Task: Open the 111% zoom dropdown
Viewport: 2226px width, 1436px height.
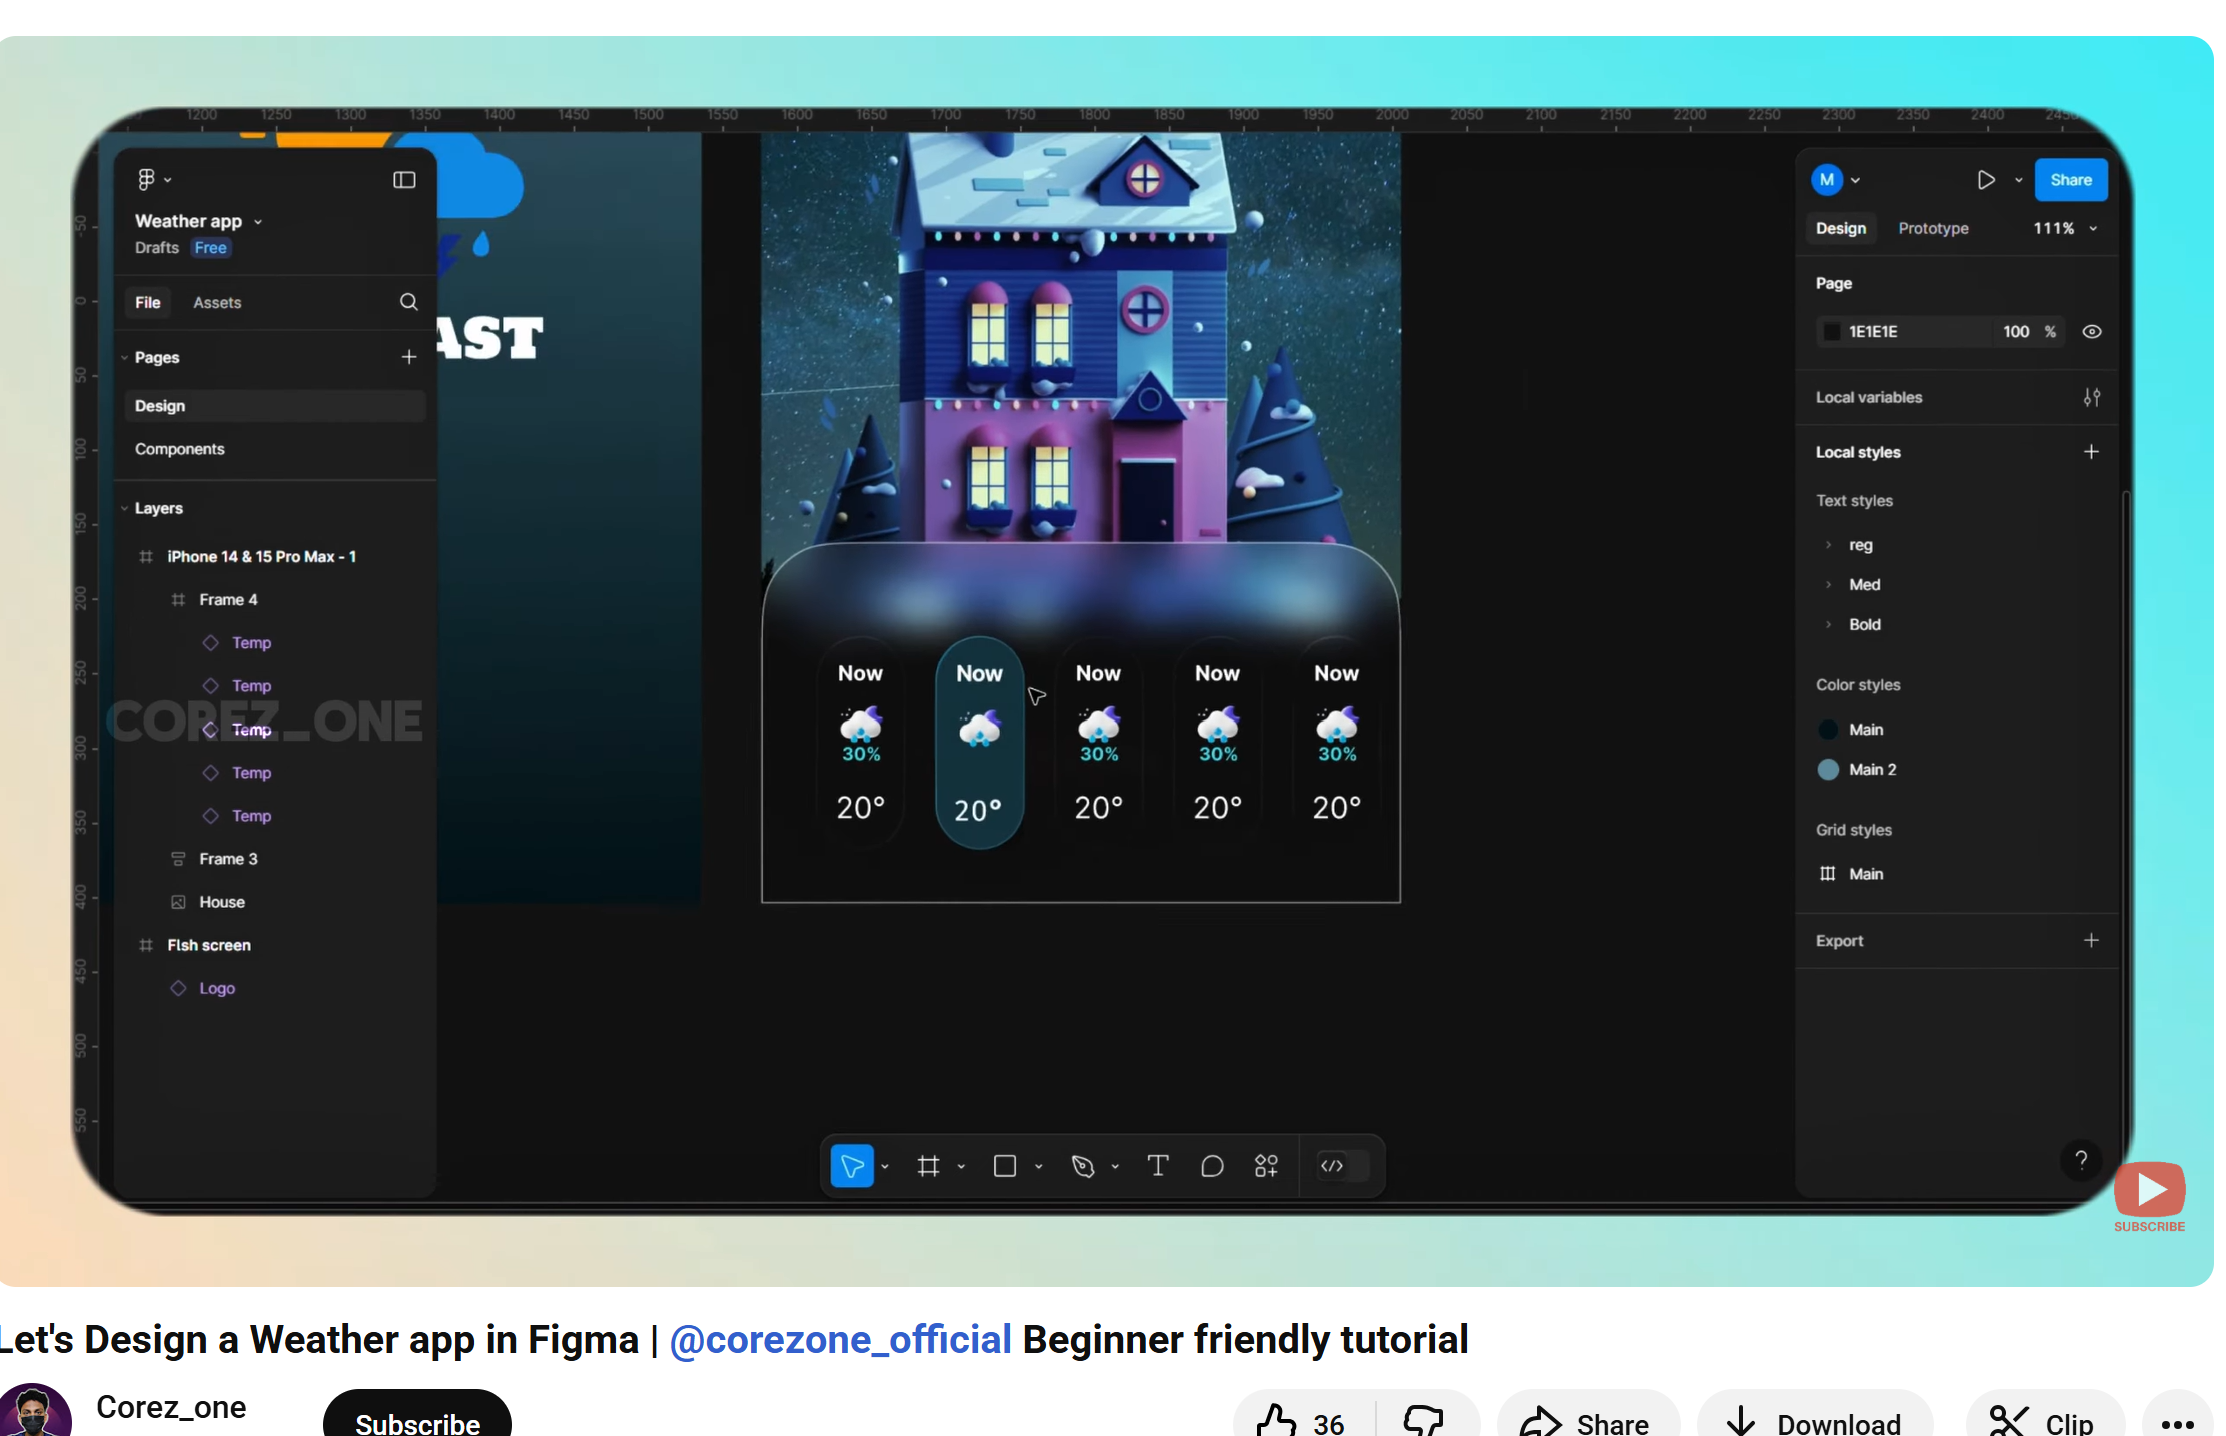Action: [x=2064, y=229]
